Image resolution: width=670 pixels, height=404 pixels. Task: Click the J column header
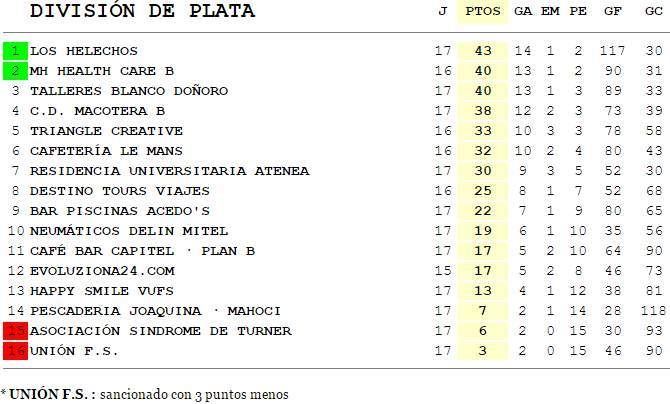point(443,12)
